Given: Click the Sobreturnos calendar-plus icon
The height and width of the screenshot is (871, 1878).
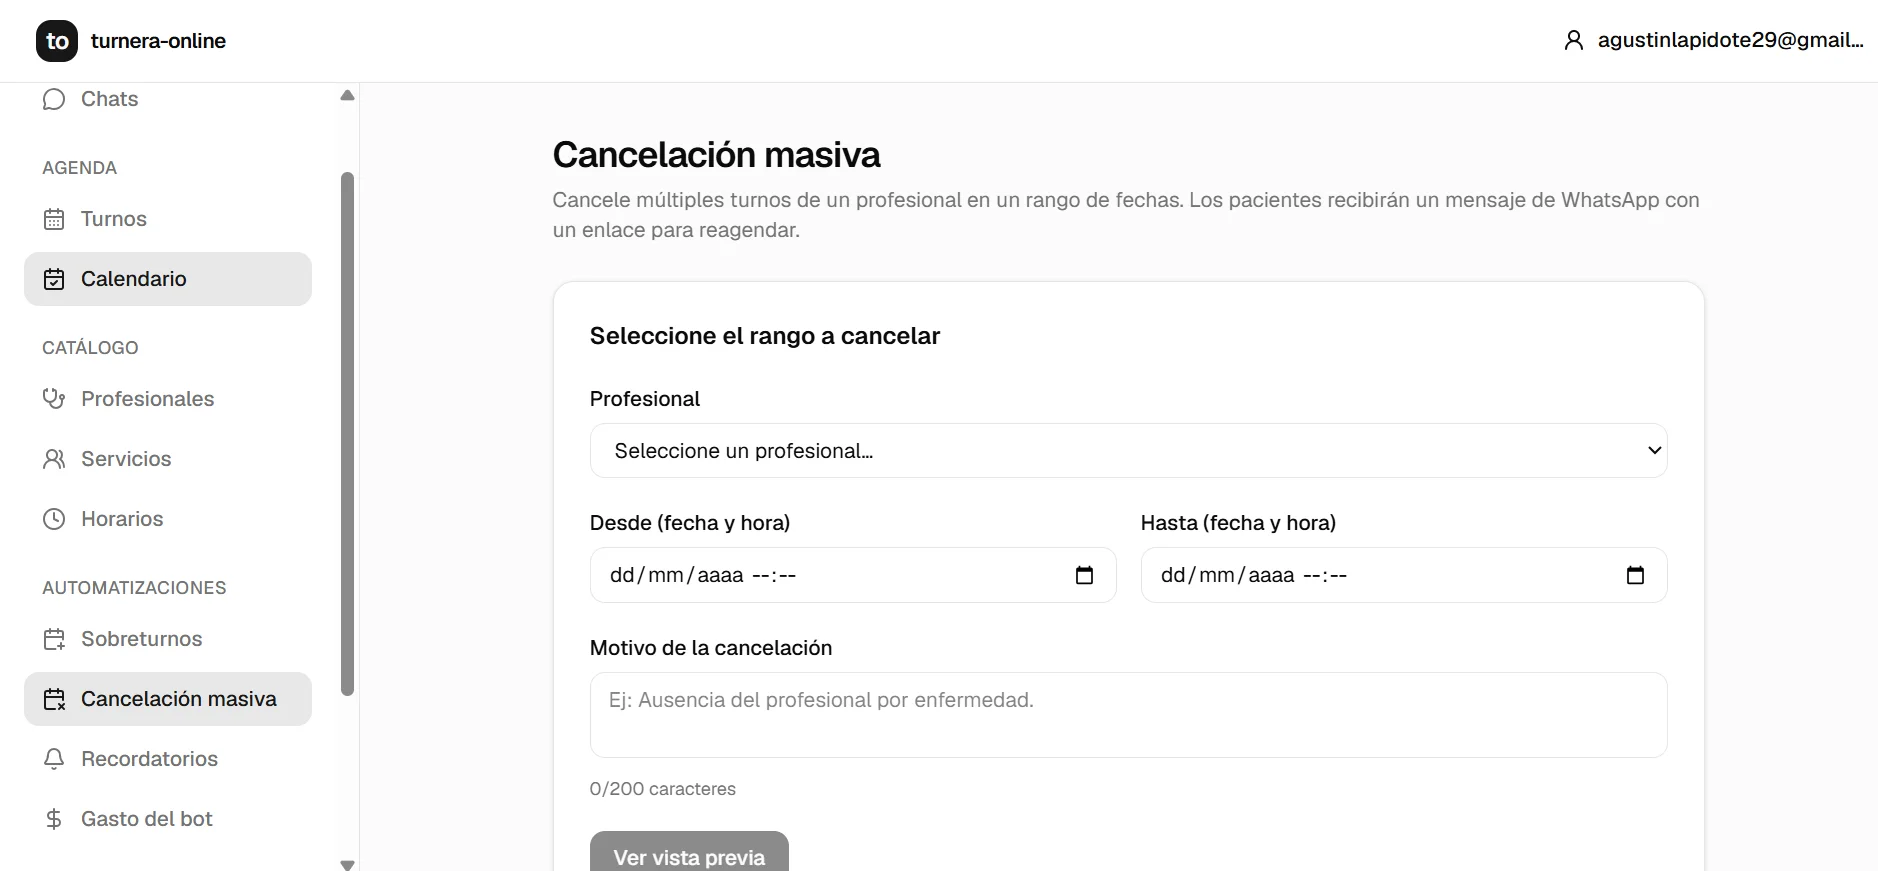Looking at the screenshot, I should 54,639.
